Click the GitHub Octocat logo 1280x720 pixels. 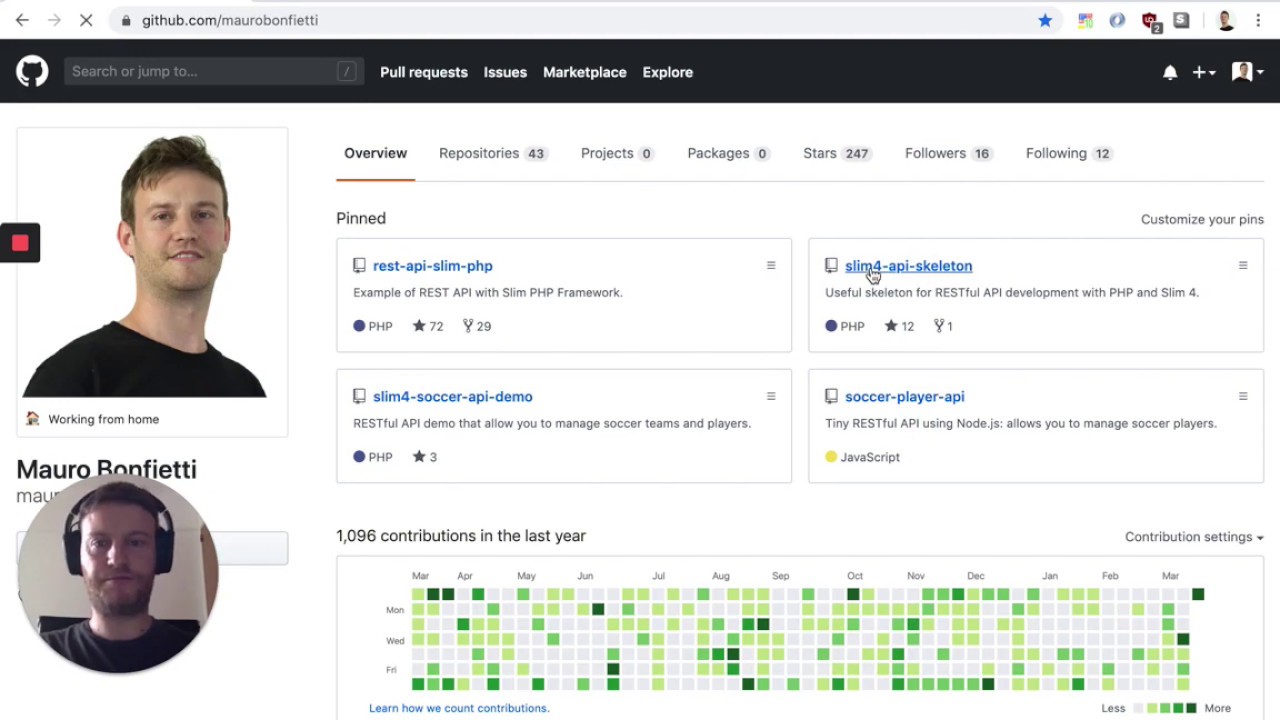(x=32, y=71)
